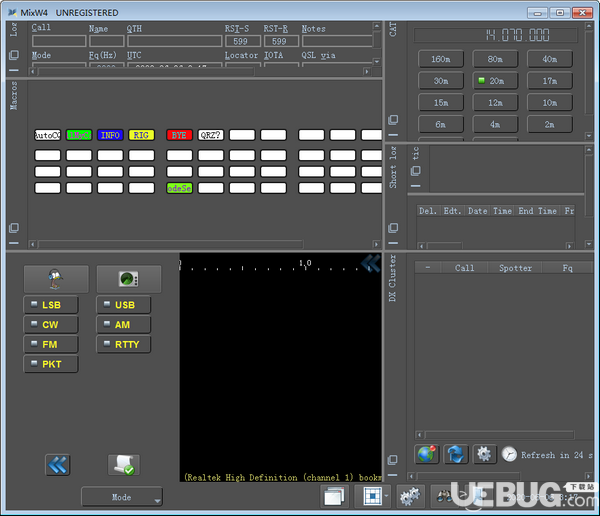600x516 pixels.
Task: Click the Del. column header
Action: pyautogui.click(x=428, y=211)
